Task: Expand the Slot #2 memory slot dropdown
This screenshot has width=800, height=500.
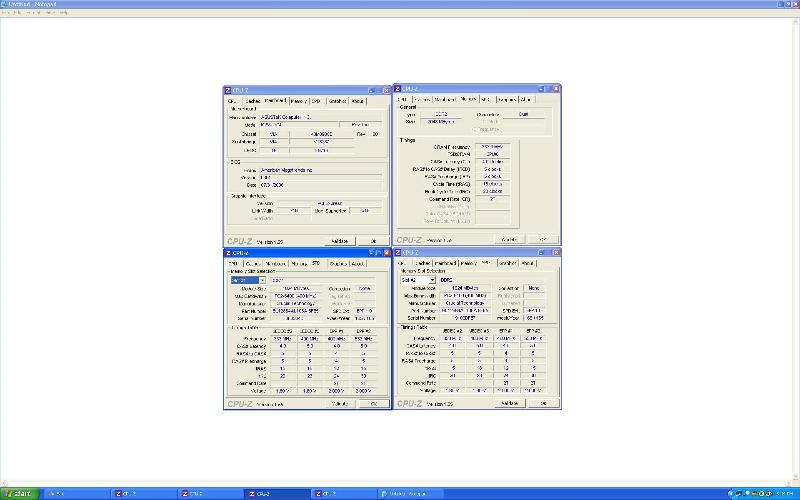Action: 432,280
